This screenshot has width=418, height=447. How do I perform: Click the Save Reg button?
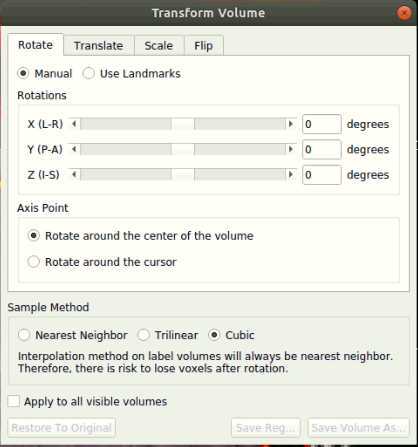point(266,428)
